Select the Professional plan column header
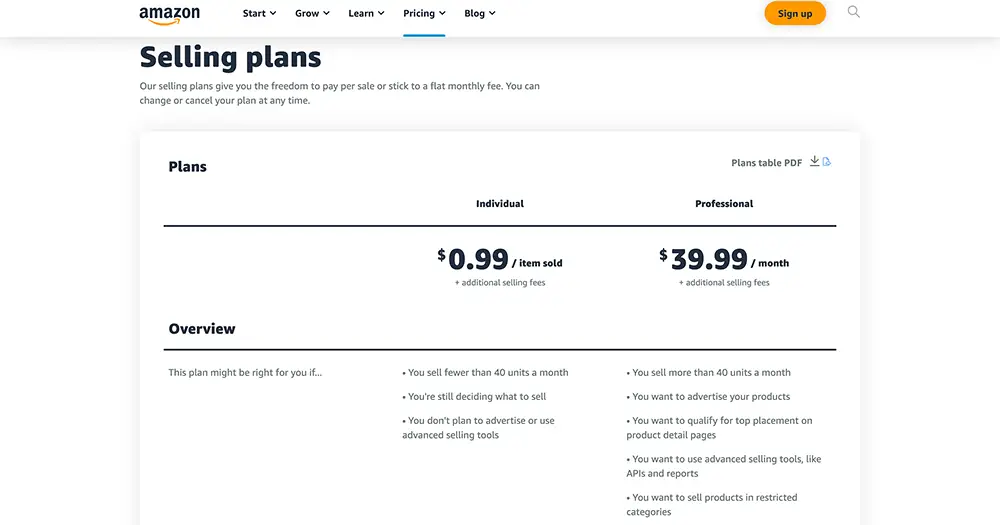 724,204
